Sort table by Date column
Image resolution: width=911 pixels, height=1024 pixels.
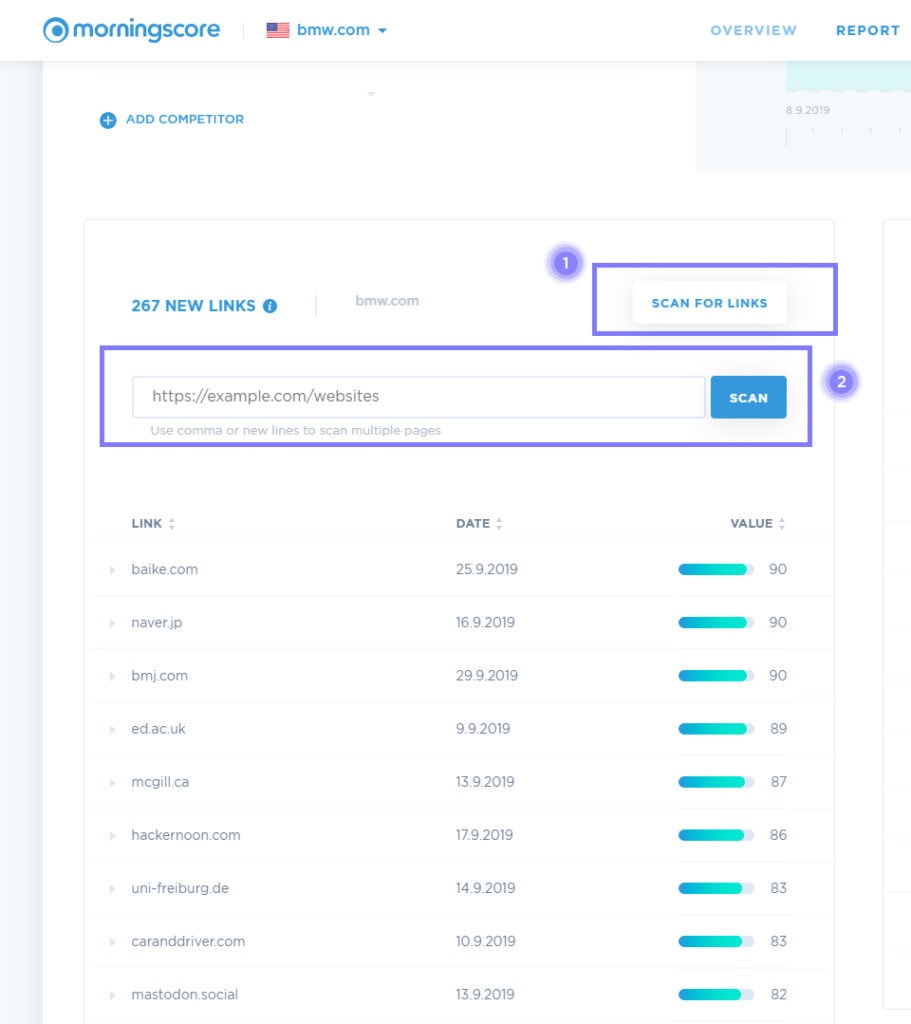point(479,523)
